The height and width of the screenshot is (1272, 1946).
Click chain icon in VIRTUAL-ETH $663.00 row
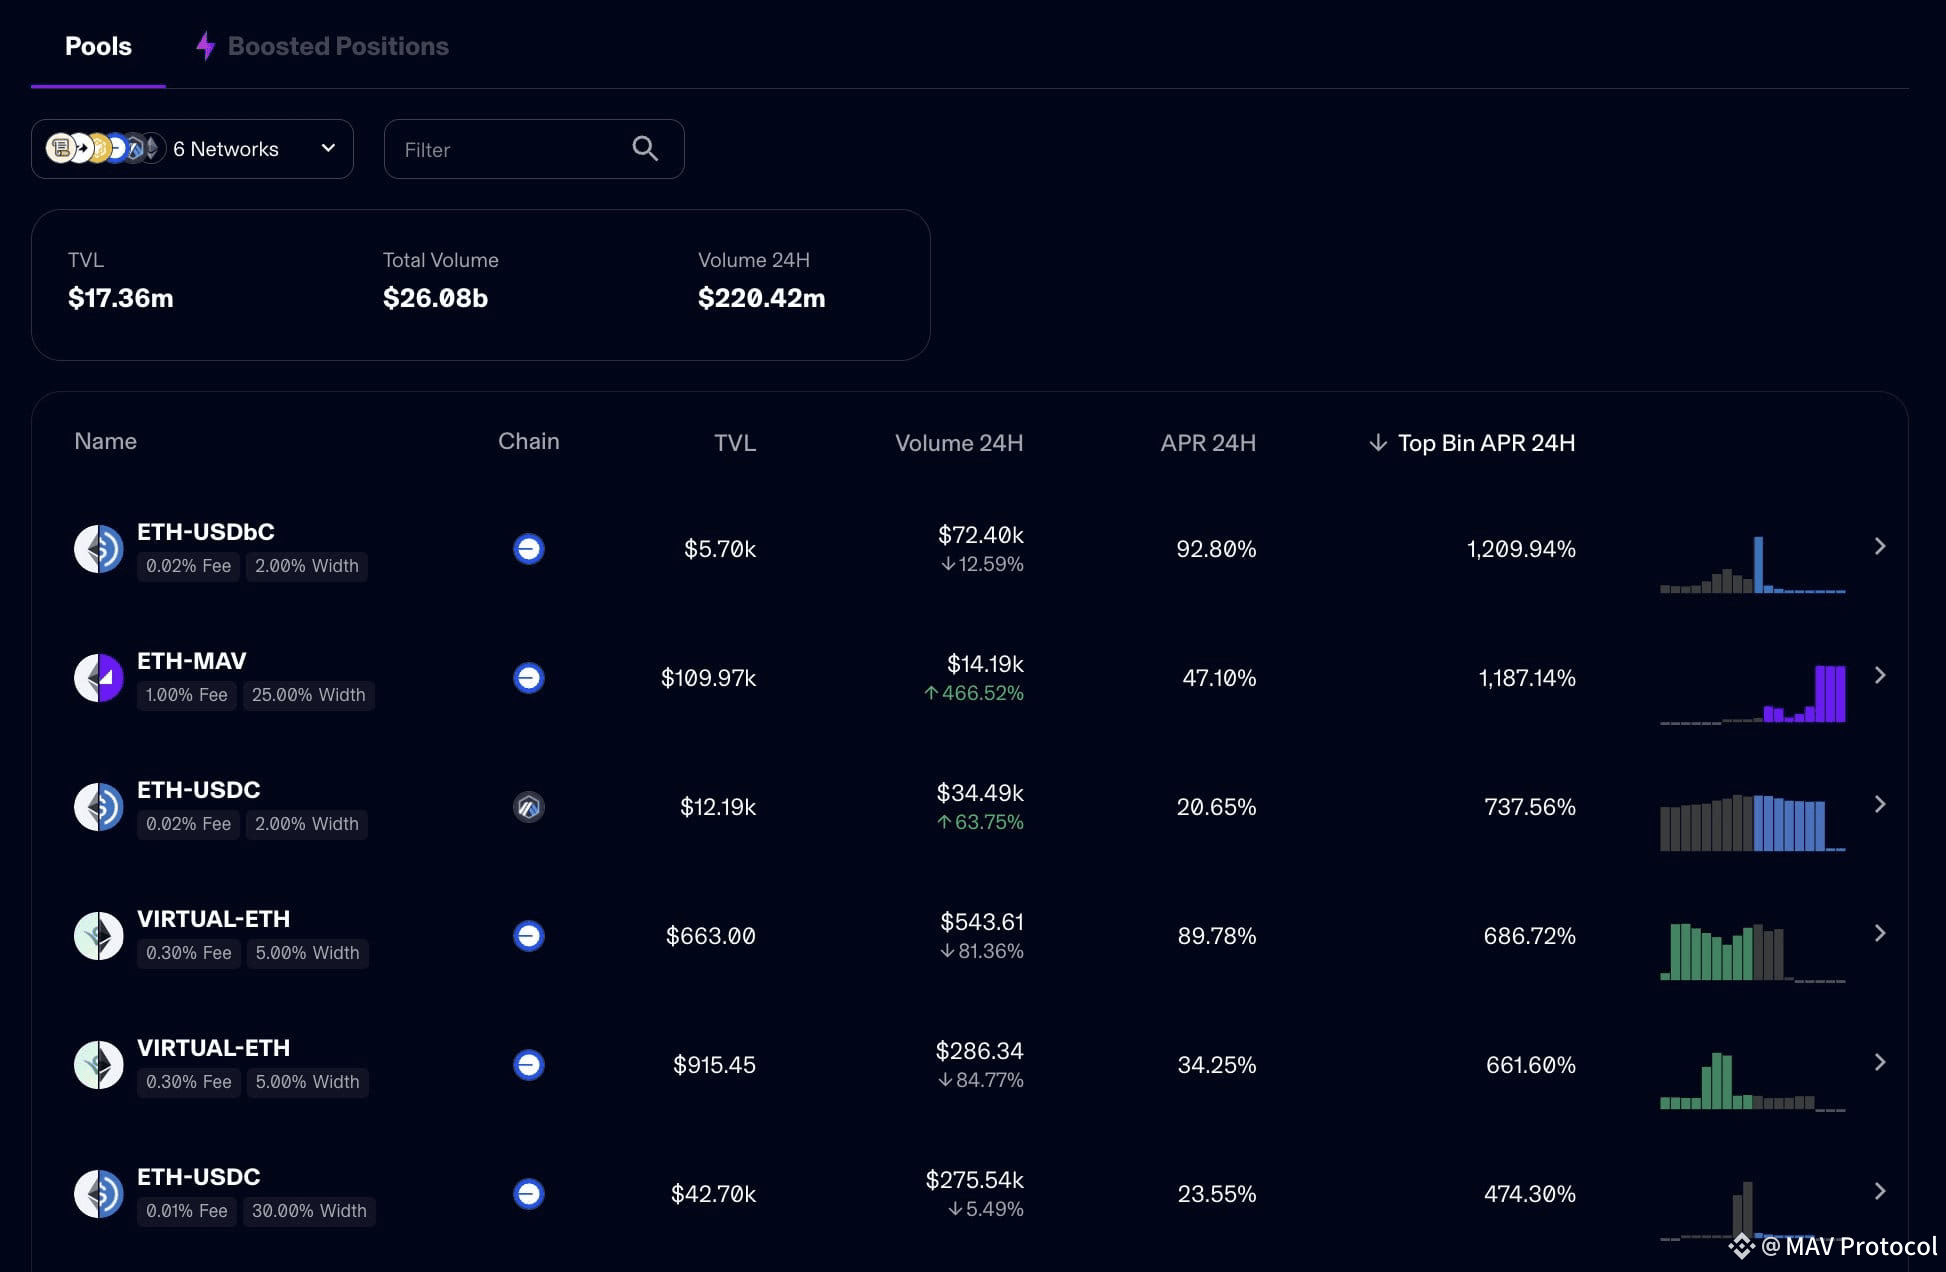(x=528, y=936)
